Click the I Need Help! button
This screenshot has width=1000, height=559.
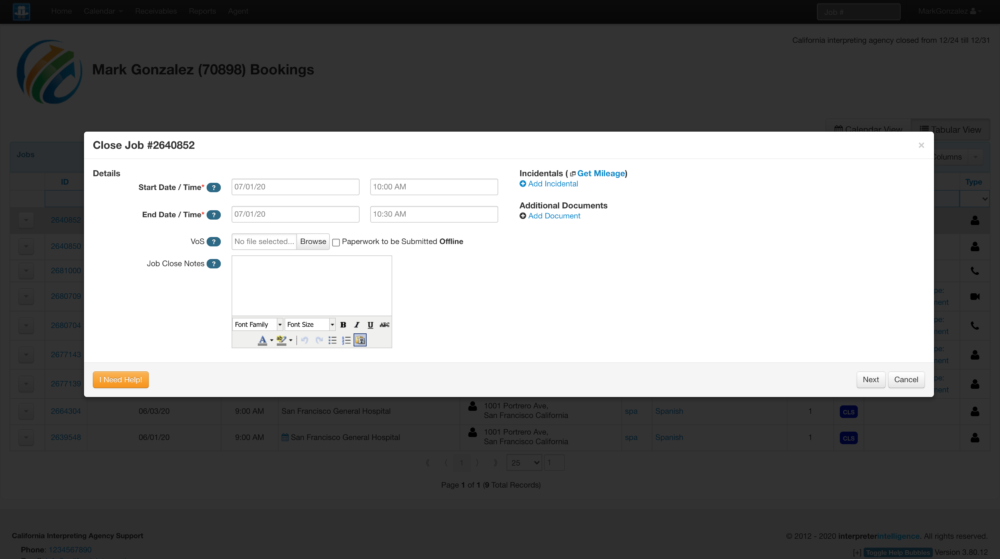coord(121,380)
